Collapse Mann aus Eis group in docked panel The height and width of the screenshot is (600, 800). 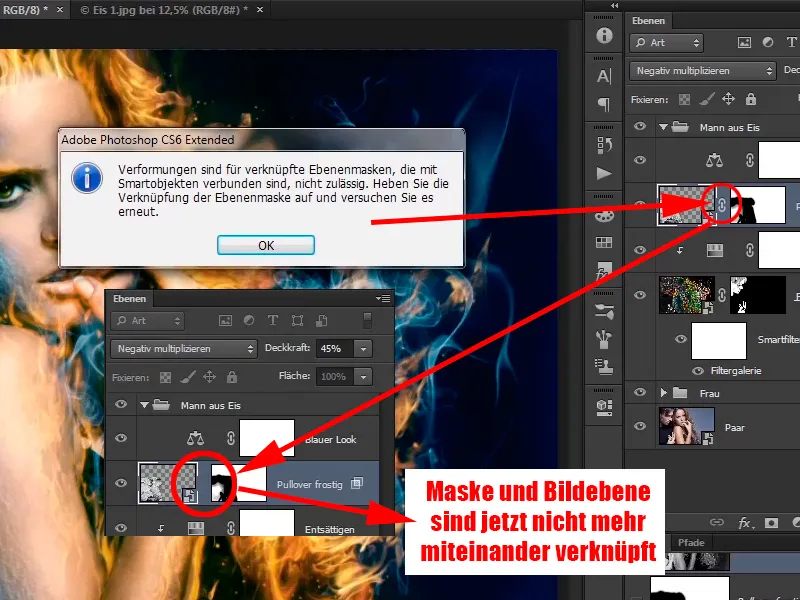pos(663,127)
